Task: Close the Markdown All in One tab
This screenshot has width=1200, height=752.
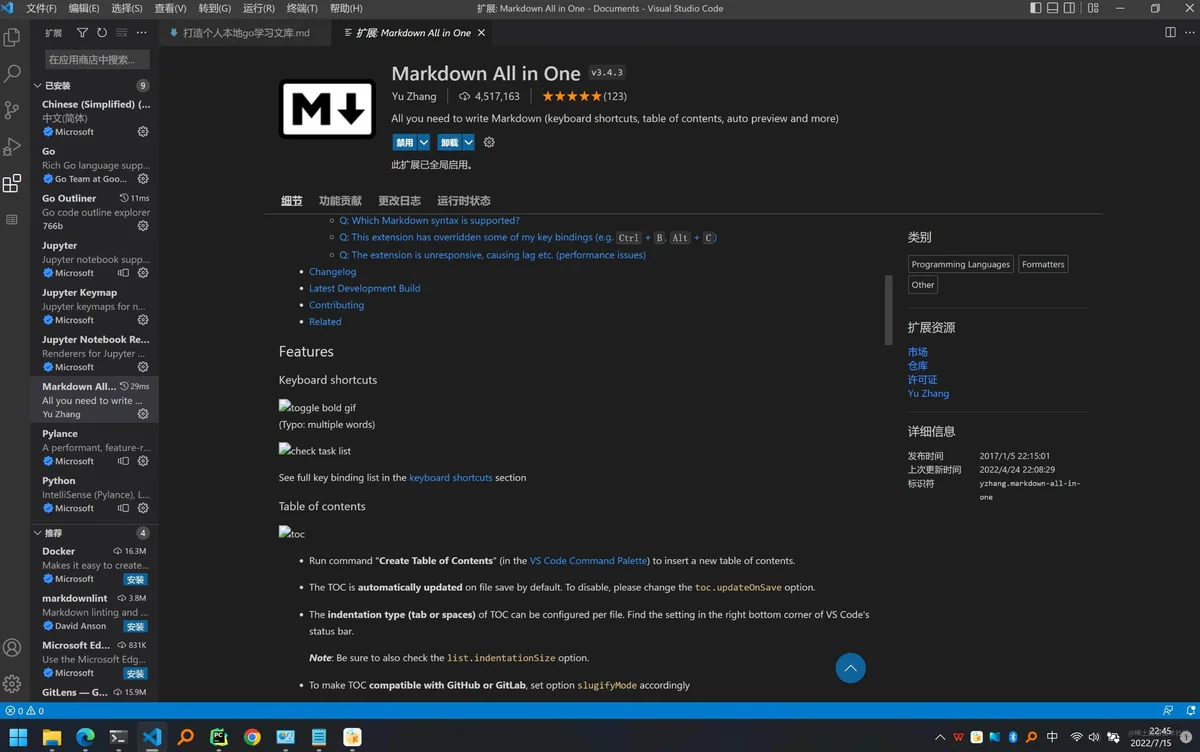Action: point(481,33)
